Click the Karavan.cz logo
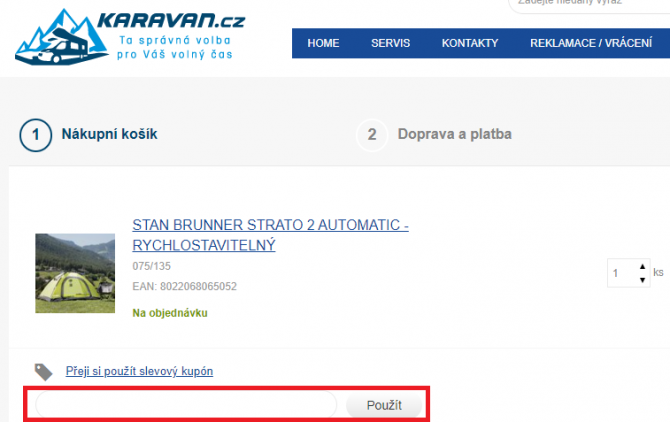Screen dimensions: 670x422 130,37
